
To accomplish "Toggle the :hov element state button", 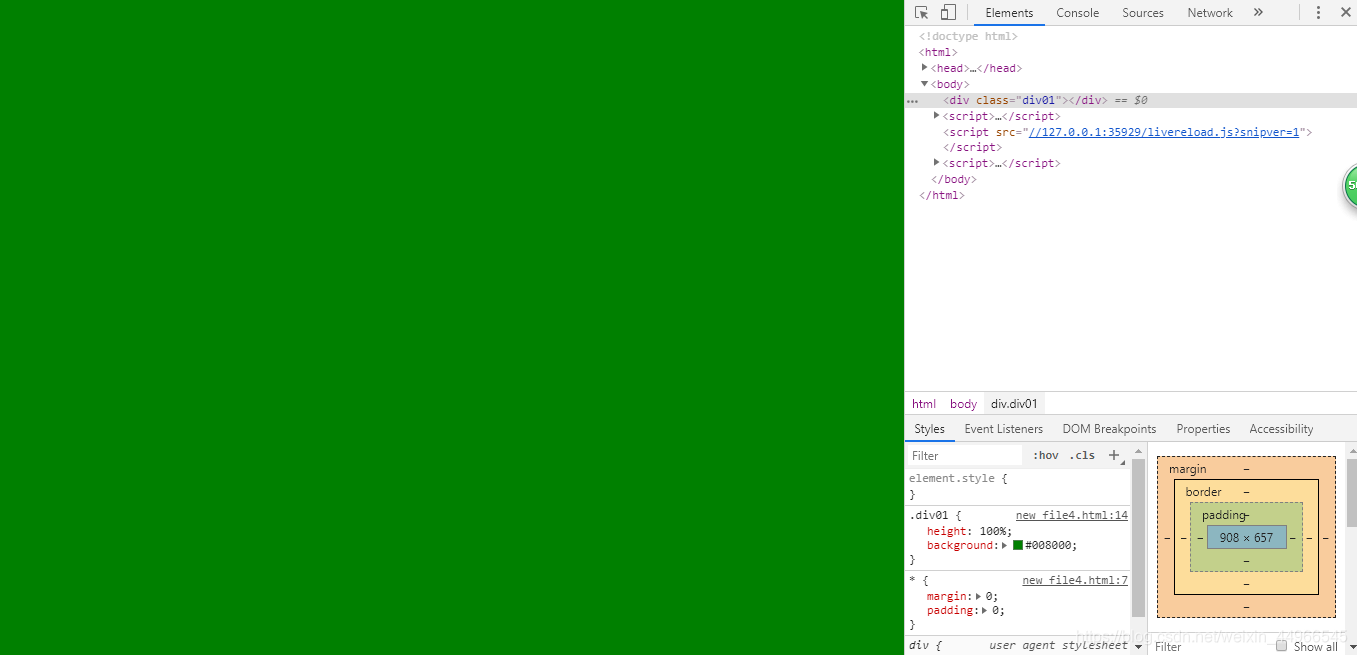I will [x=1046, y=455].
